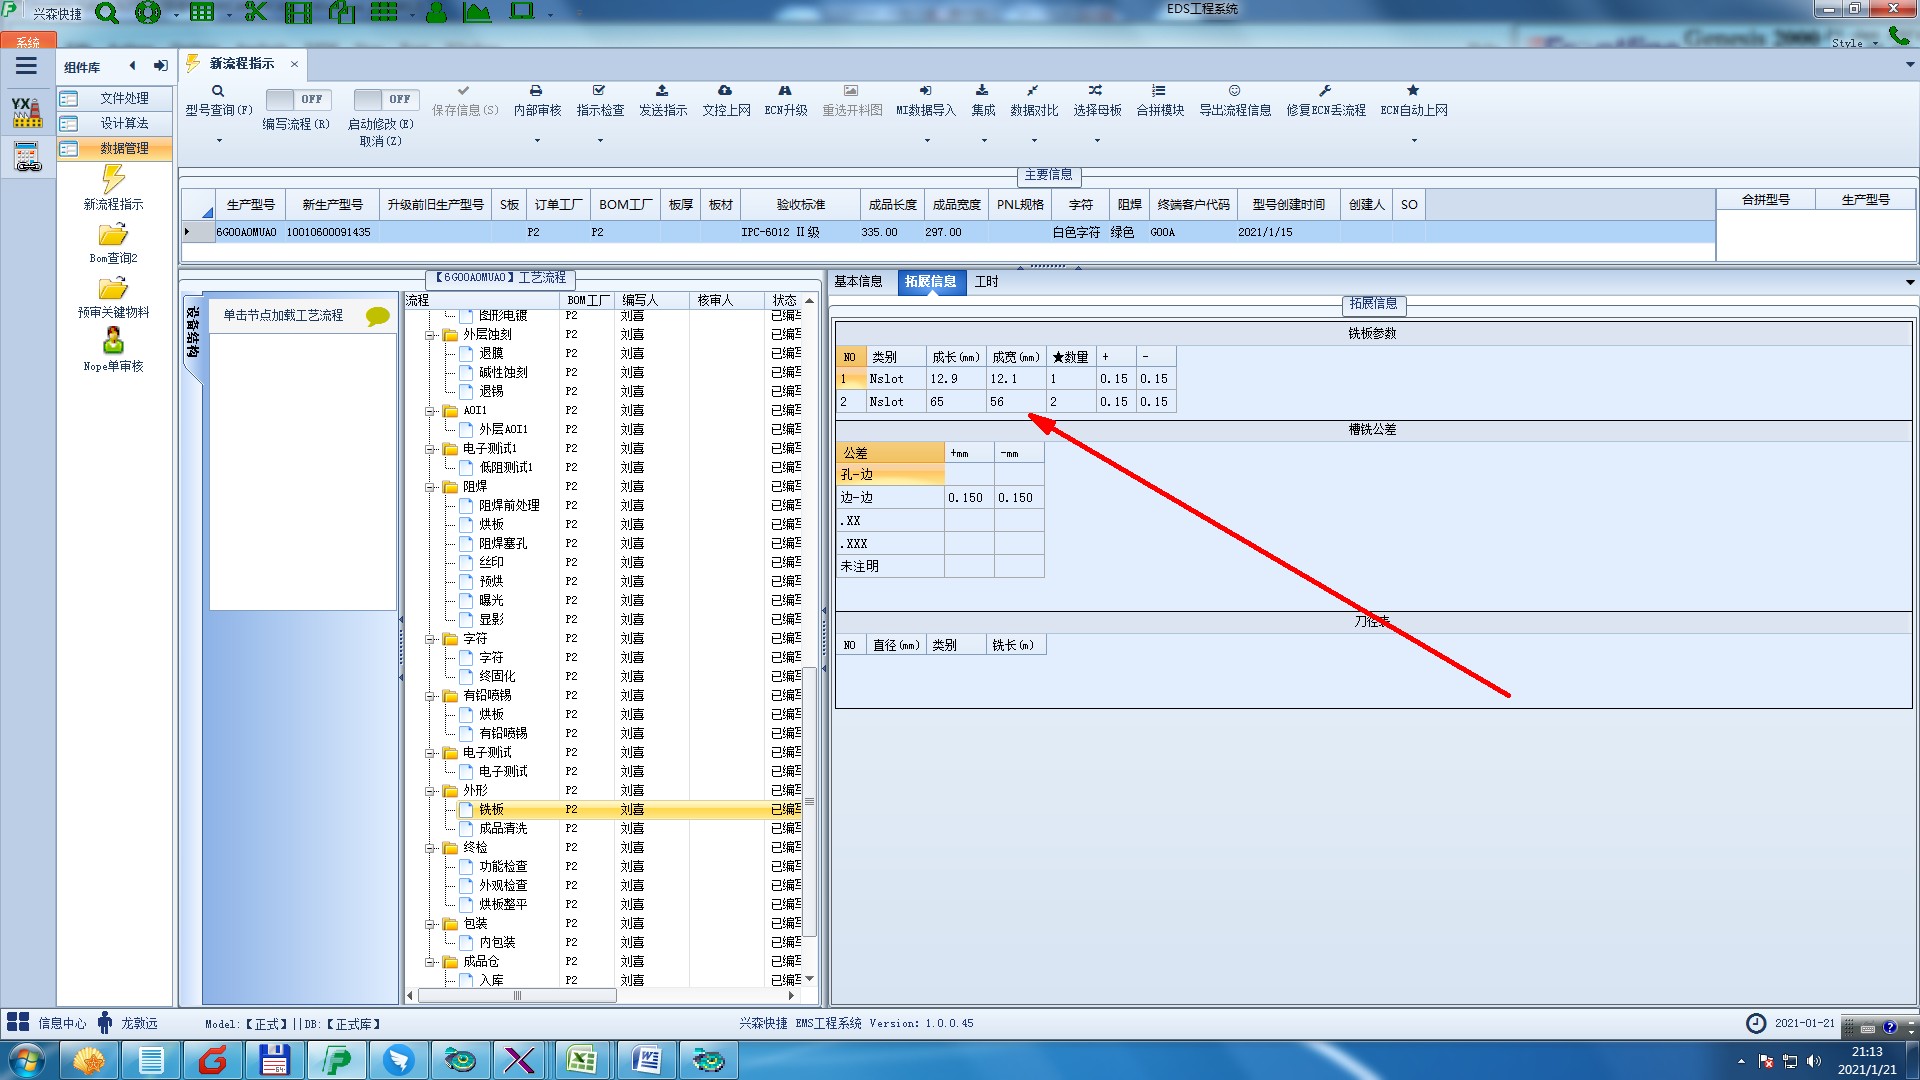The image size is (1920, 1080).
Task: Toggle the 编写流程(R) OFF switch
Action: tap(296, 99)
